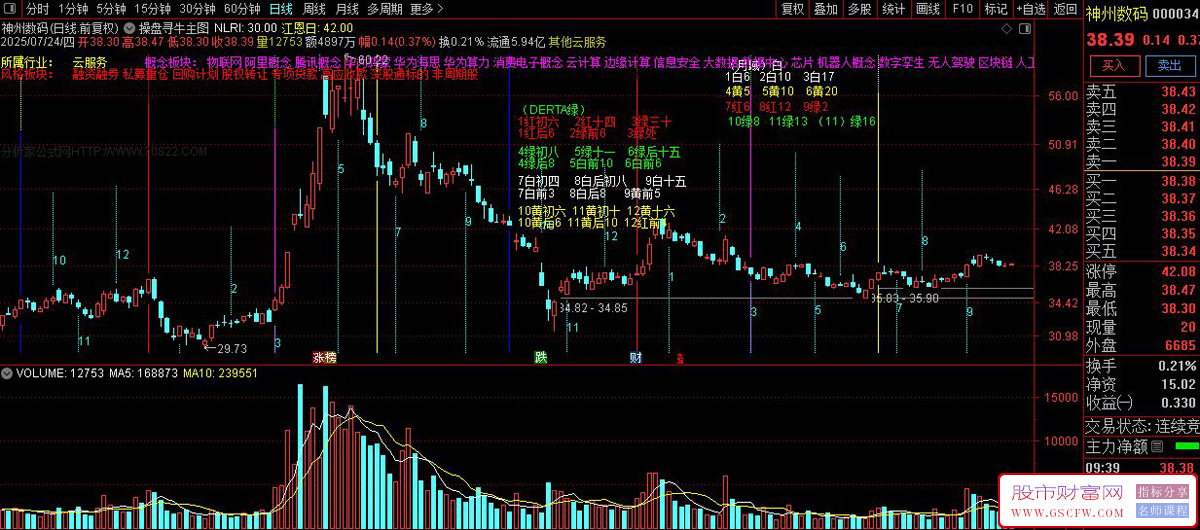This screenshot has width=1200, height=530.
Task: Select the 周线 weekly tab
Action: coord(314,9)
